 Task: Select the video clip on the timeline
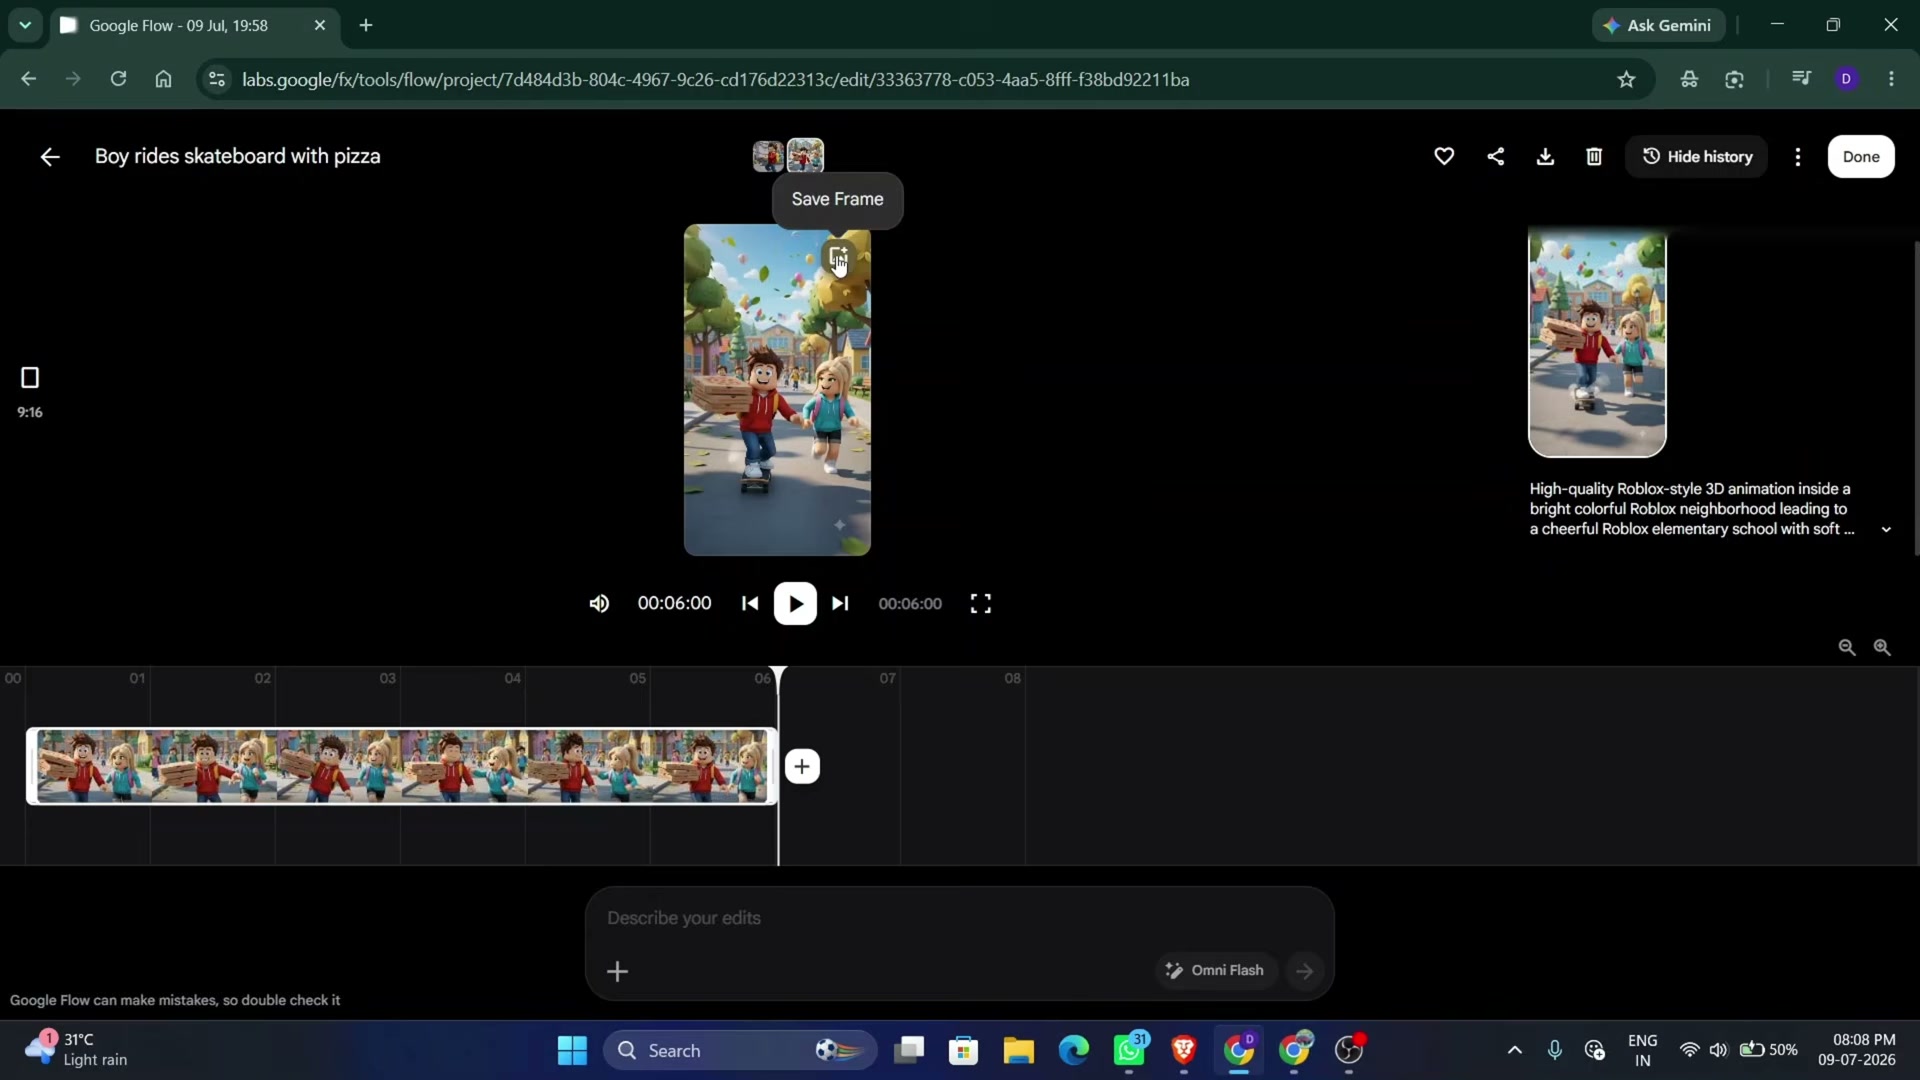click(402, 767)
